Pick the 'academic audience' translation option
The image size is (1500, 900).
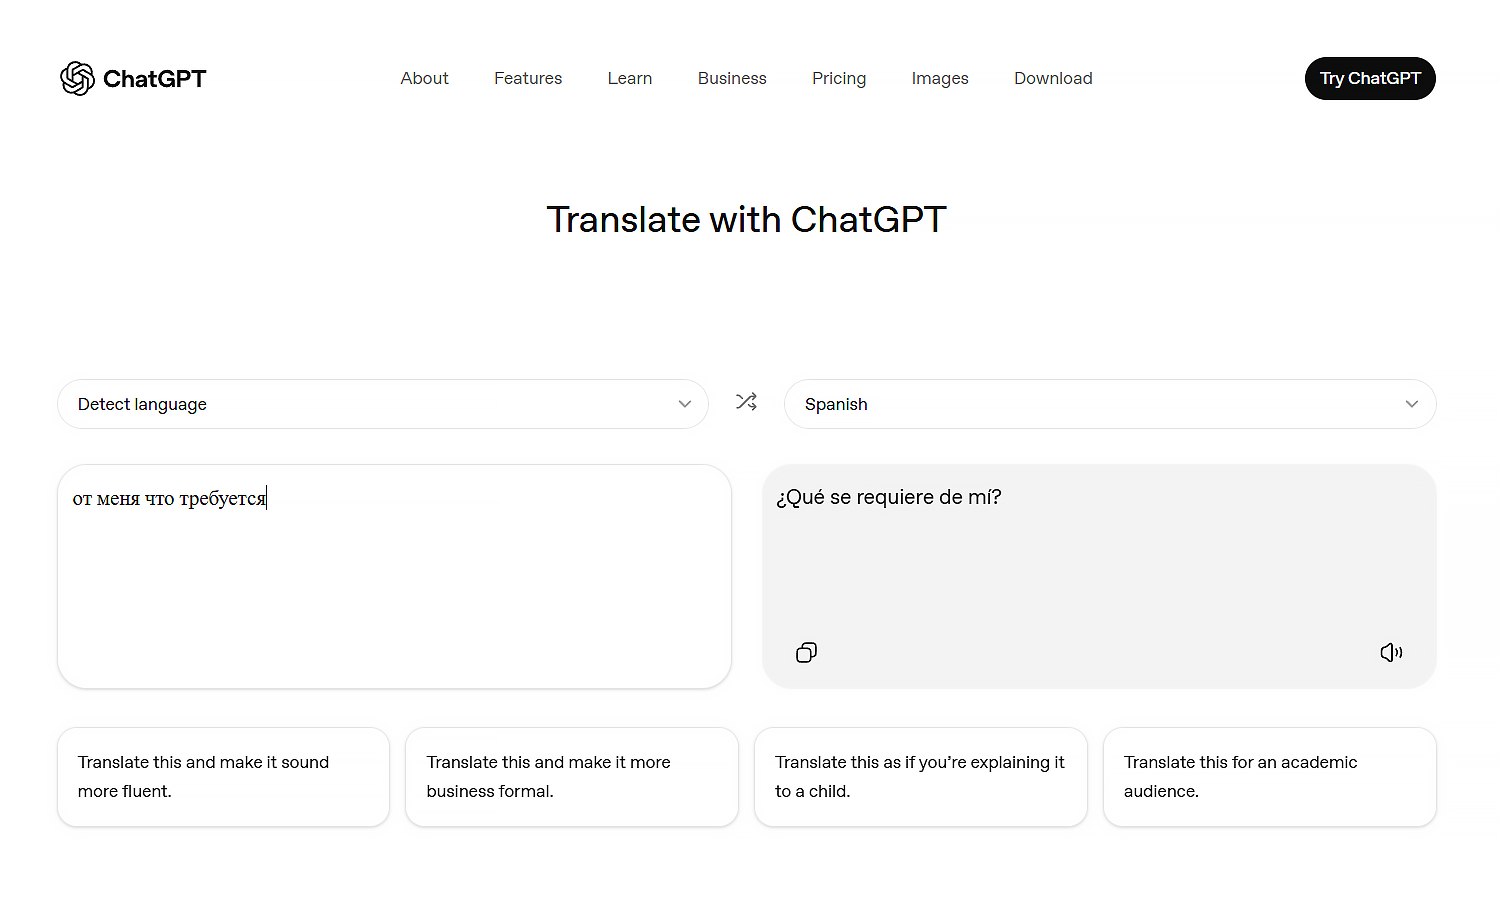tap(1269, 777)
